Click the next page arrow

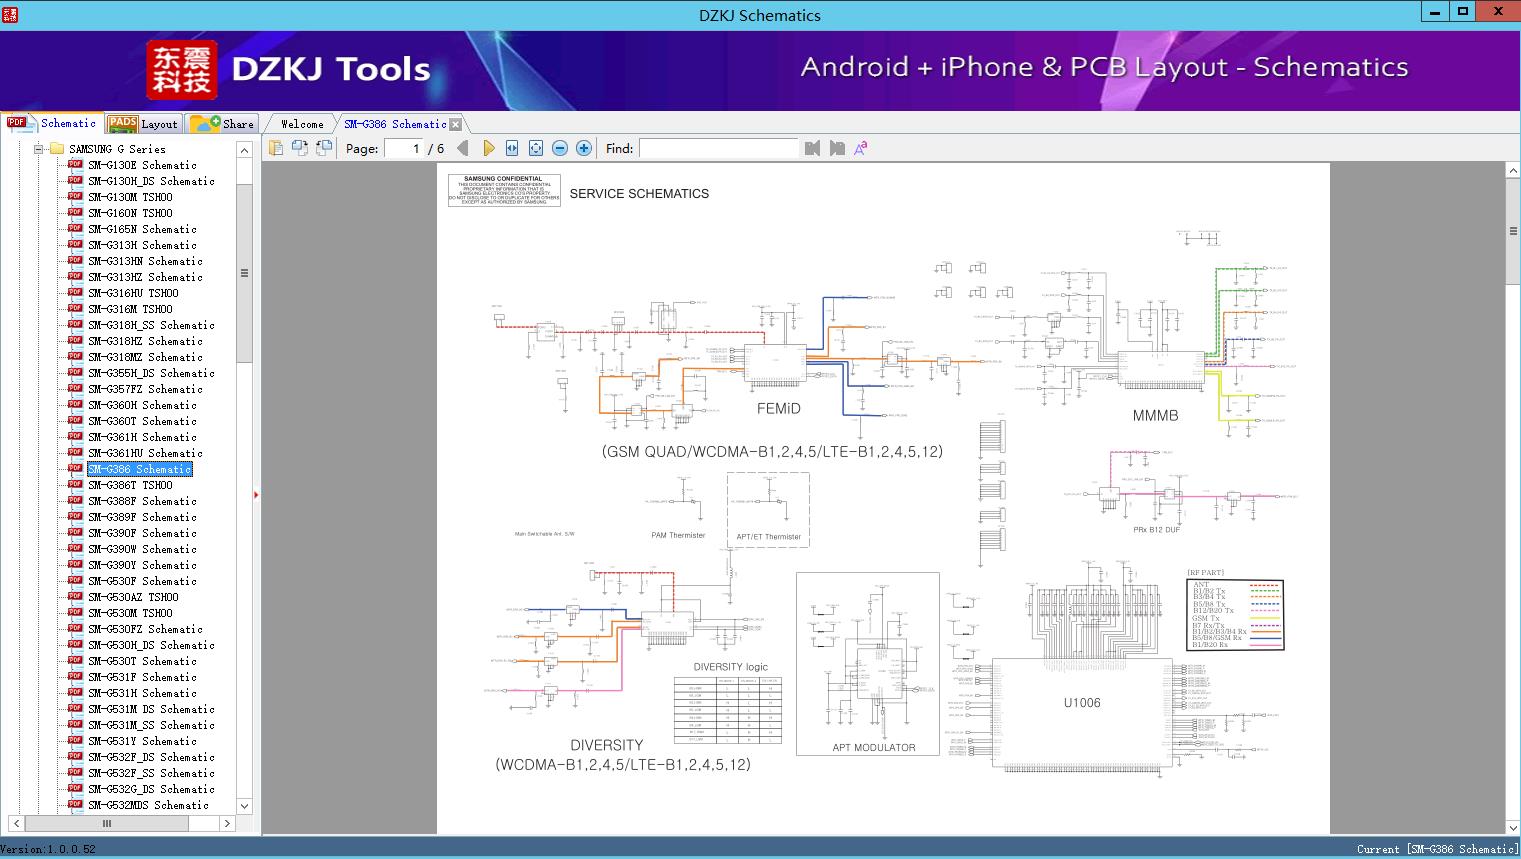pos(489,148)
